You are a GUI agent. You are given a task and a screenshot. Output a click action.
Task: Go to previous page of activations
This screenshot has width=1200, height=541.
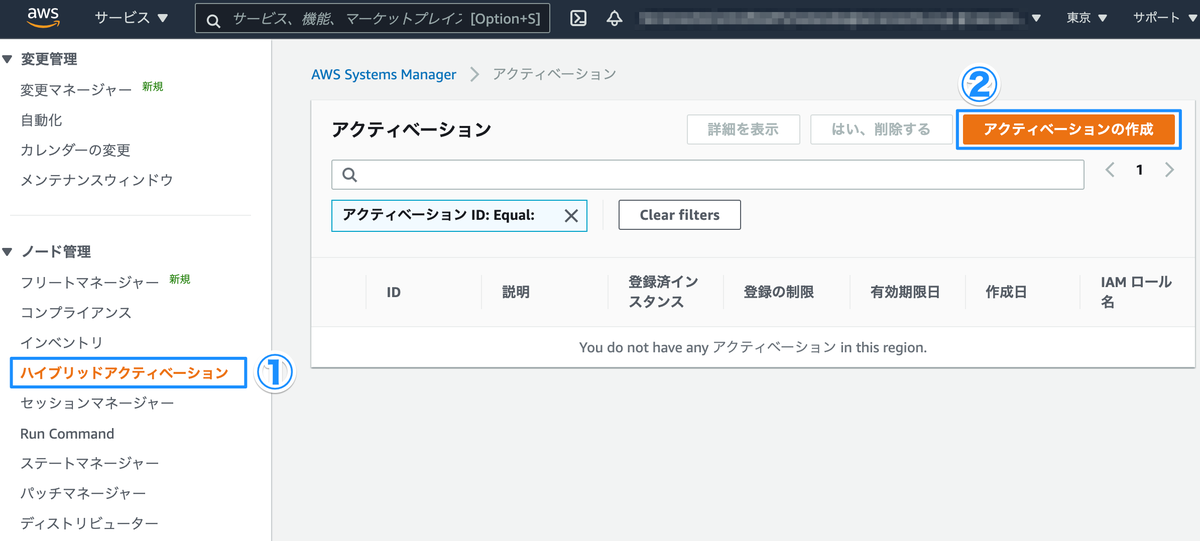(1110, 170)
